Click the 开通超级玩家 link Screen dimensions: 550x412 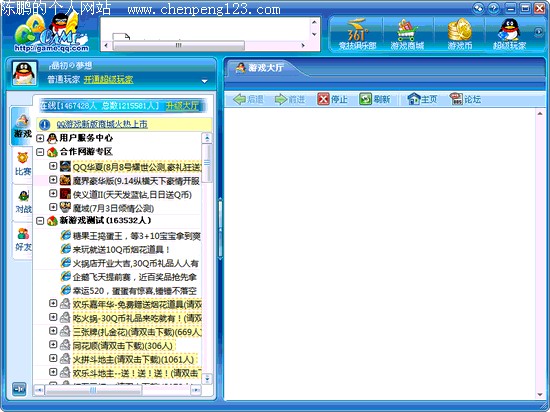coord(108,80)
